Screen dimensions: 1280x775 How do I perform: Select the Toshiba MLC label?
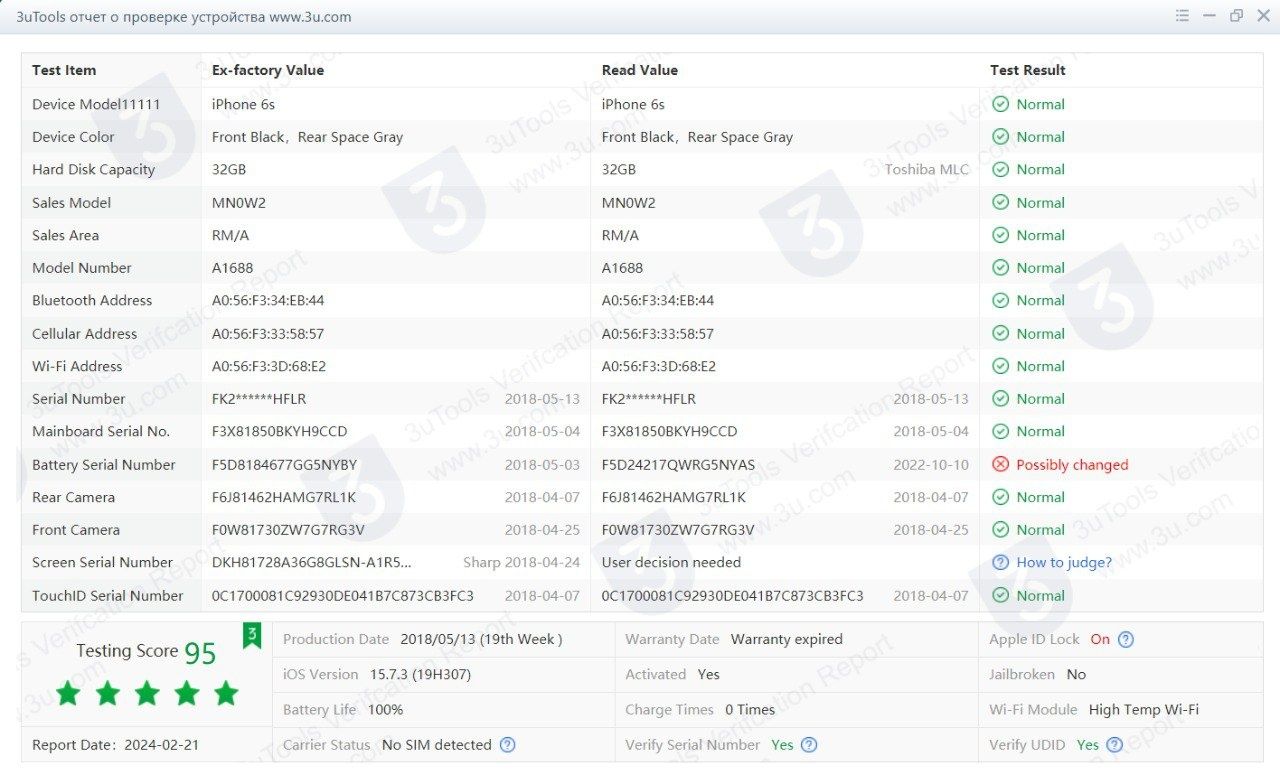[927, 170]
